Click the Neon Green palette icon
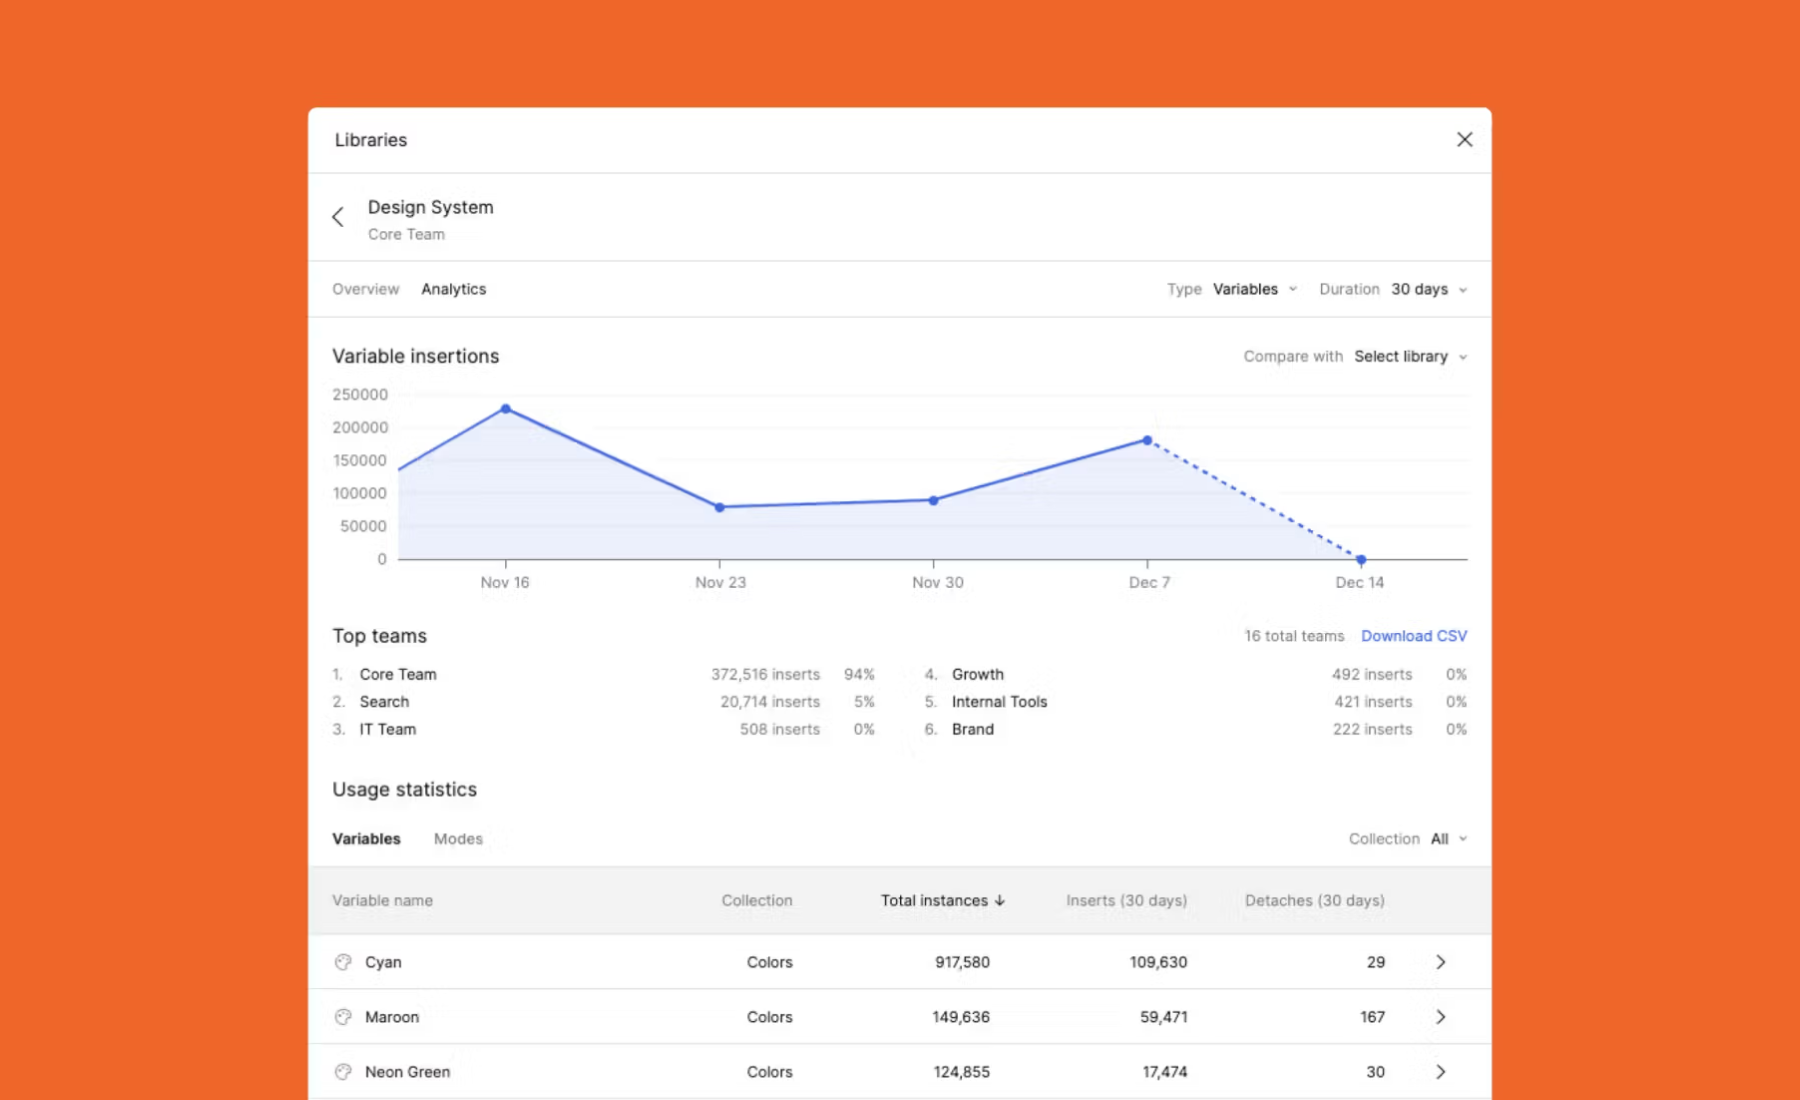This screenshot has width=1800, height=1100. [343, 1072]
